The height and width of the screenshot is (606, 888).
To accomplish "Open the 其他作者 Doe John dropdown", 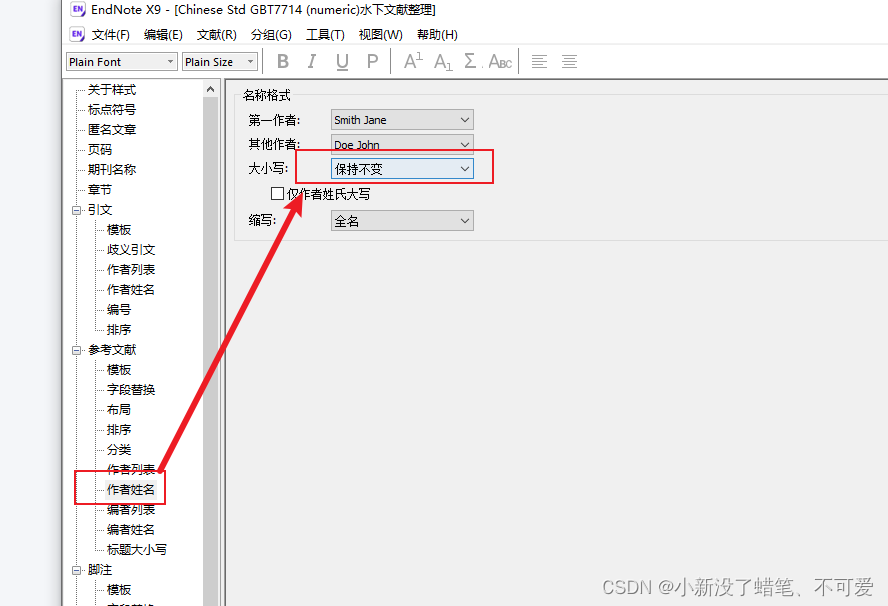I will (x=402, y=144).
